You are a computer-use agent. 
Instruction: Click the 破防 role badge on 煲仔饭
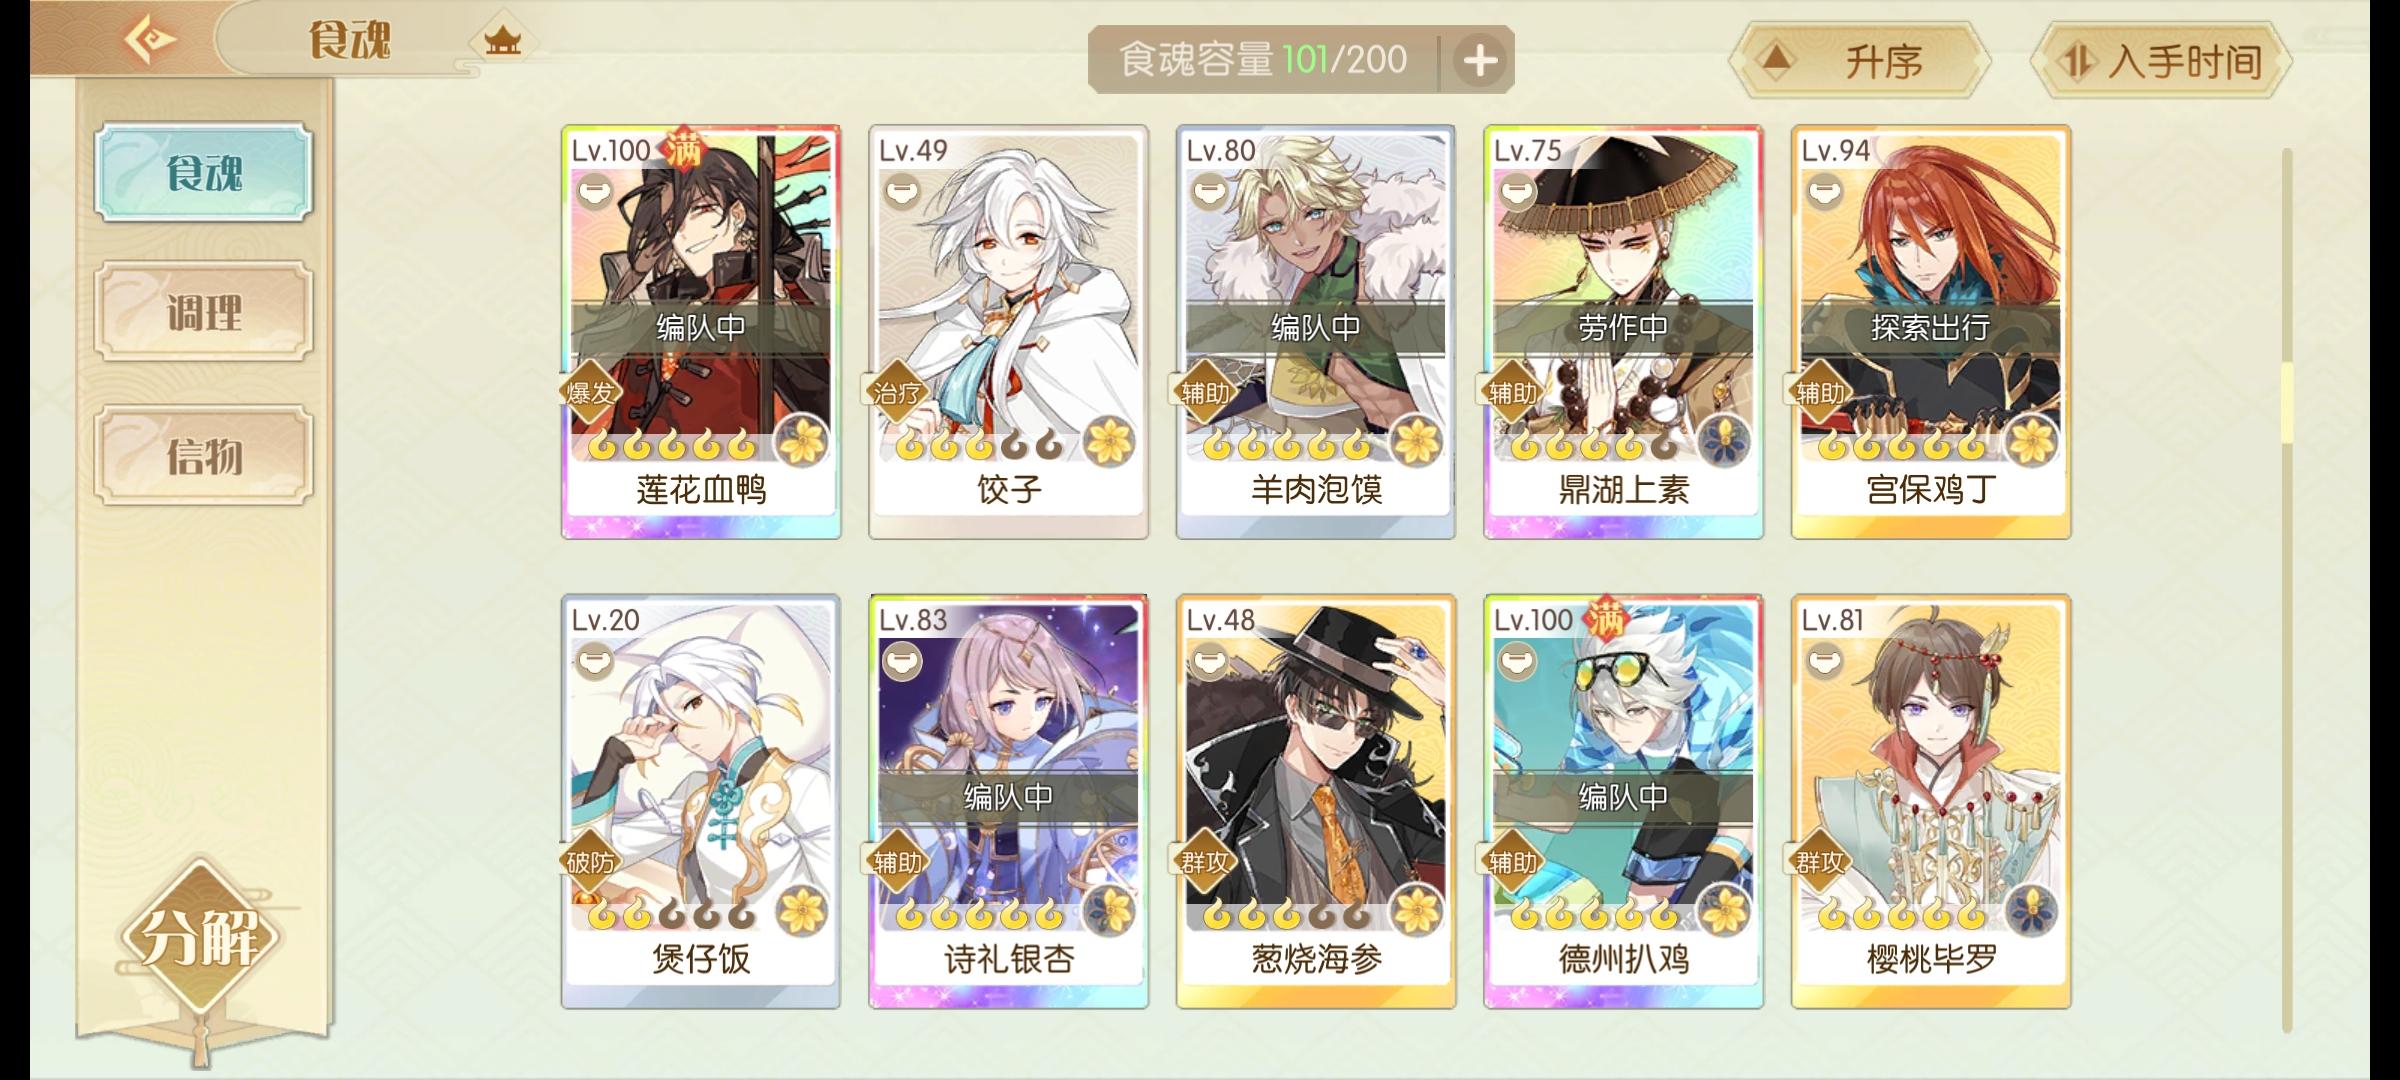pos(589,862)
